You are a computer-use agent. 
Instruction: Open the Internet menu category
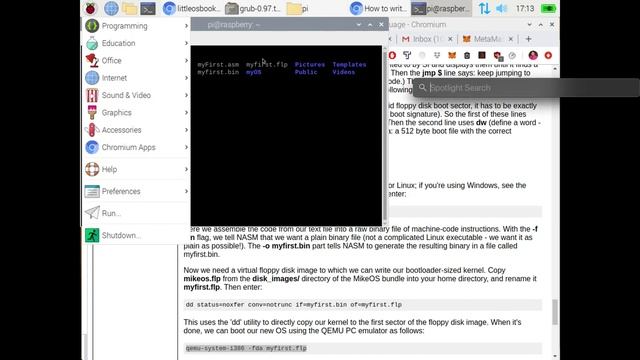(x=136, y=78)
